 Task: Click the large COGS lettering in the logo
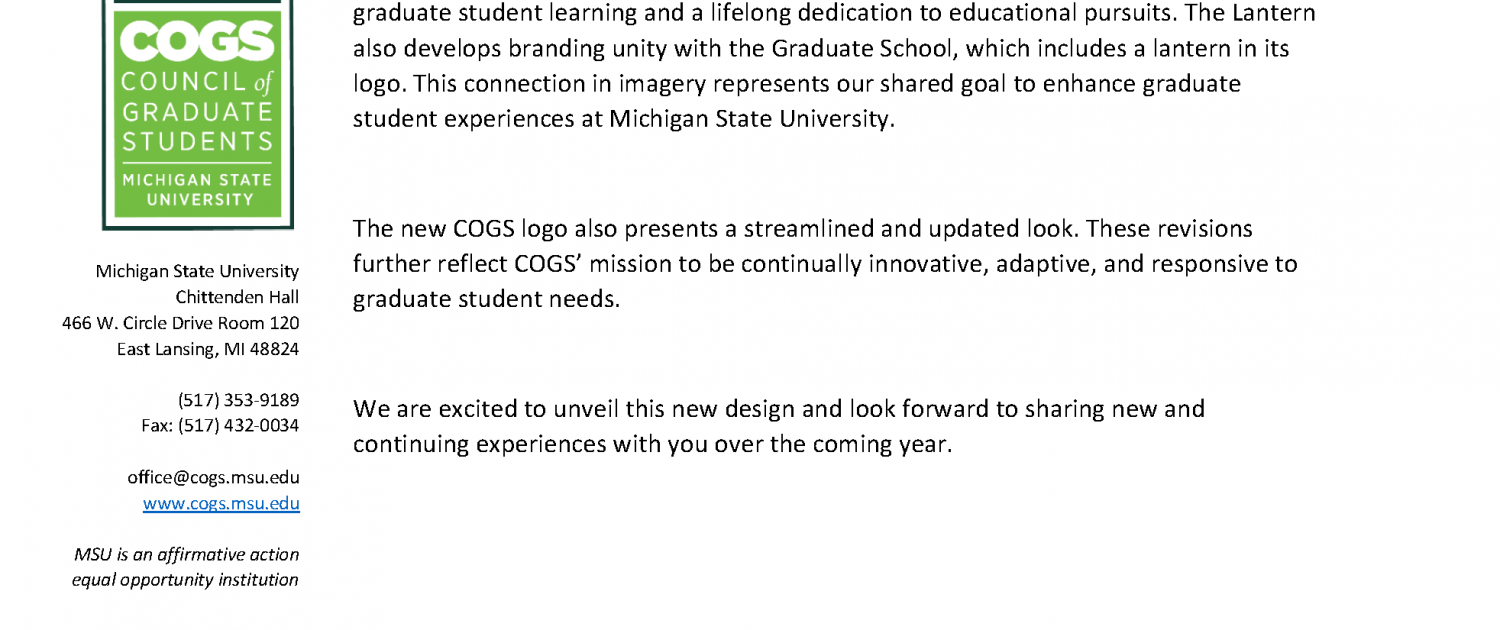click(x=197, y=42)
